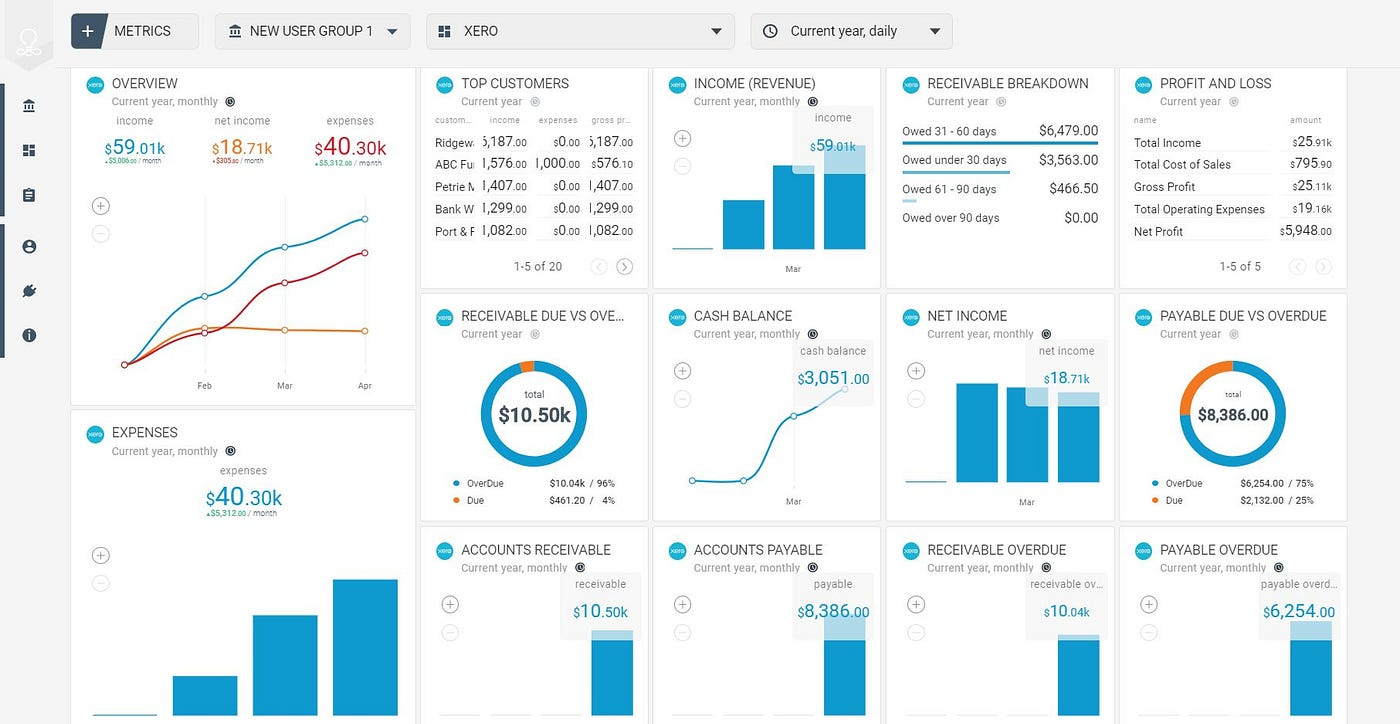
Task: Select the dashboard grid icon in the sidebar
Action: 29,149
